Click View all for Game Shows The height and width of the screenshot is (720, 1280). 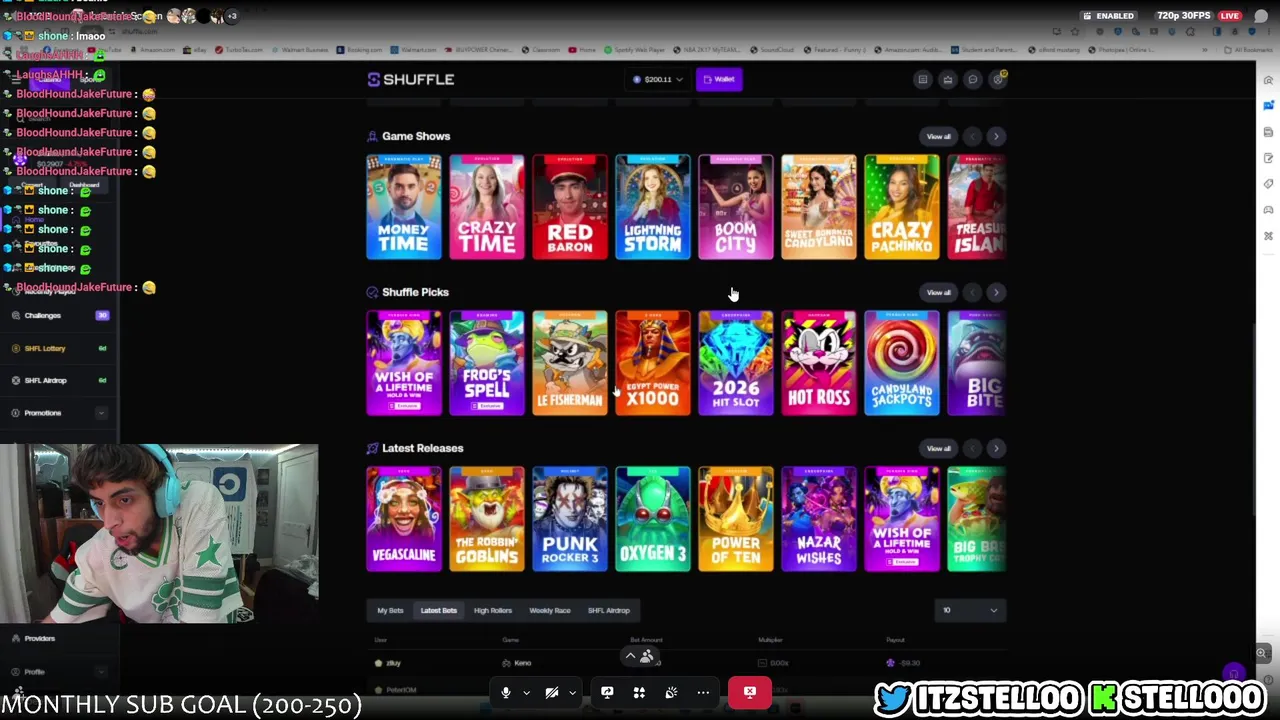pyautogui.click(x=938, y=136)
